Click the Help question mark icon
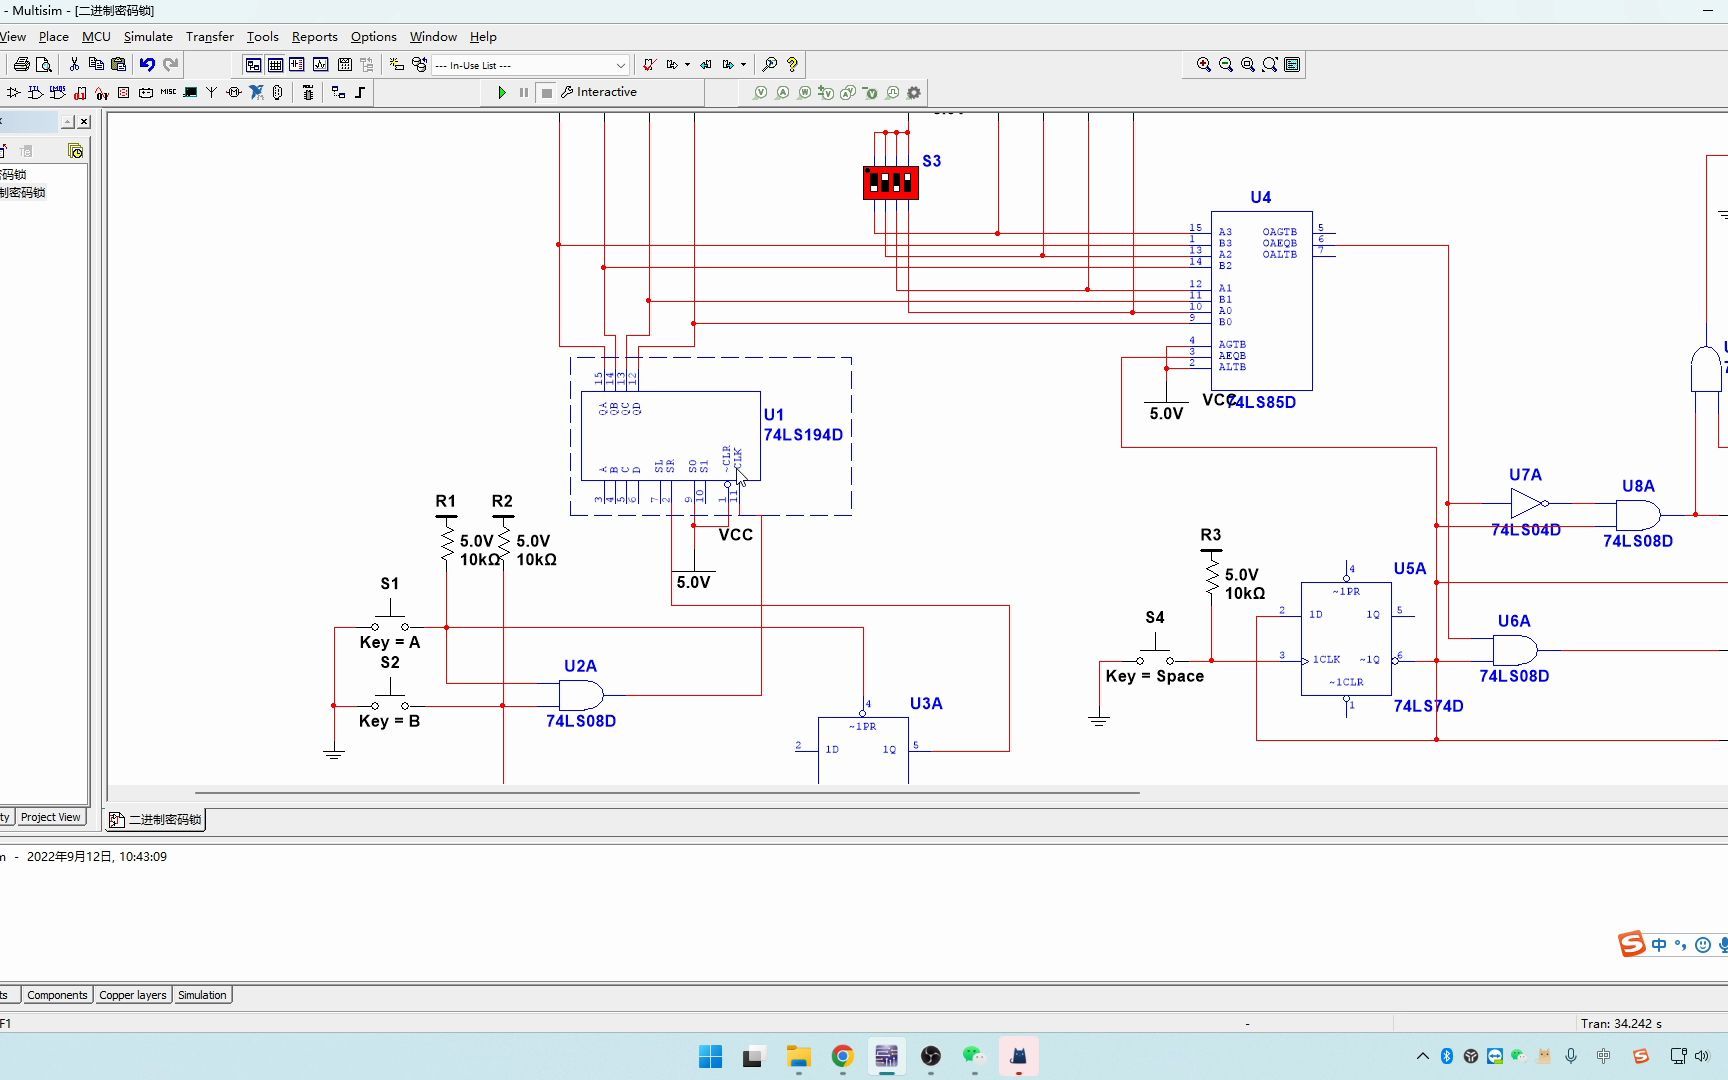The height and width of the screenshot is (1080, 1728). (792, 64)
